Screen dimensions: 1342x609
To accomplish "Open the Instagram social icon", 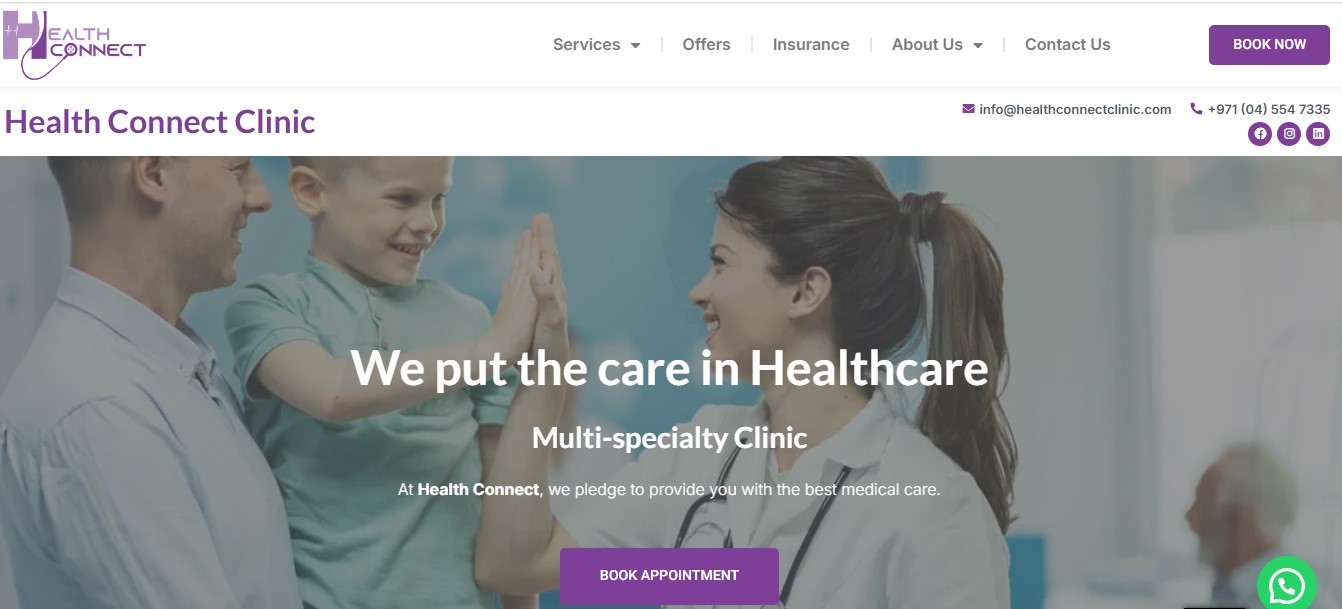I will point(1289,134).
